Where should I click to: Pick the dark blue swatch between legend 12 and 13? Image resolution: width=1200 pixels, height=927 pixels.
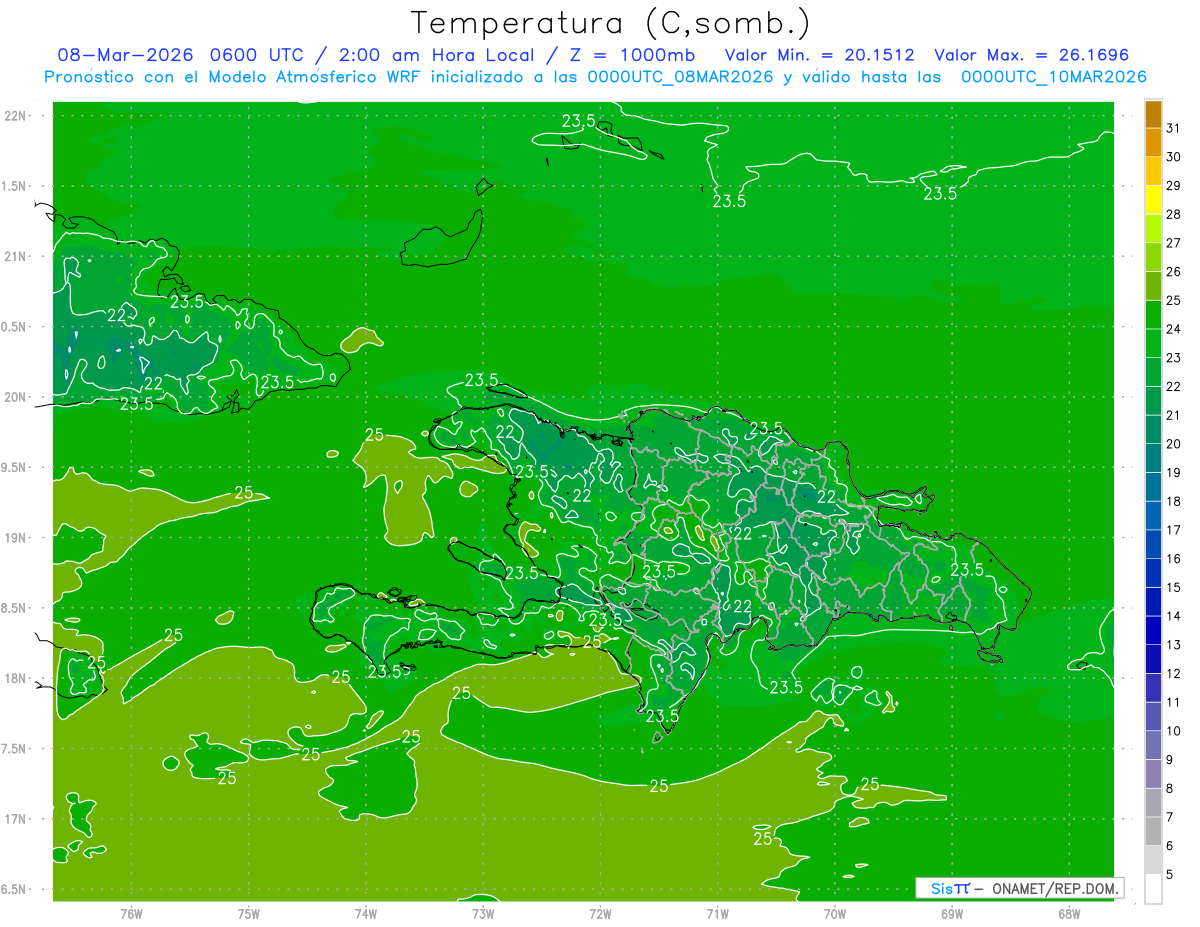[1153, 659]
